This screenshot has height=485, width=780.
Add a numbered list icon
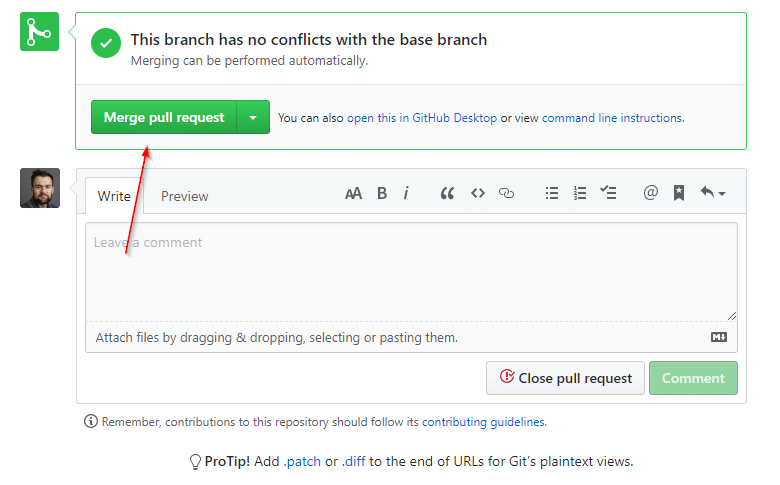click(580, 193)
